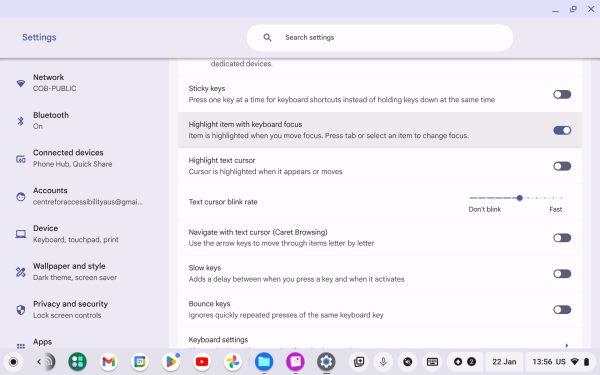Screen dimensions: 600x375
Task: Click the 'Text cursor blink rate' label
Action: coord(223,202)
